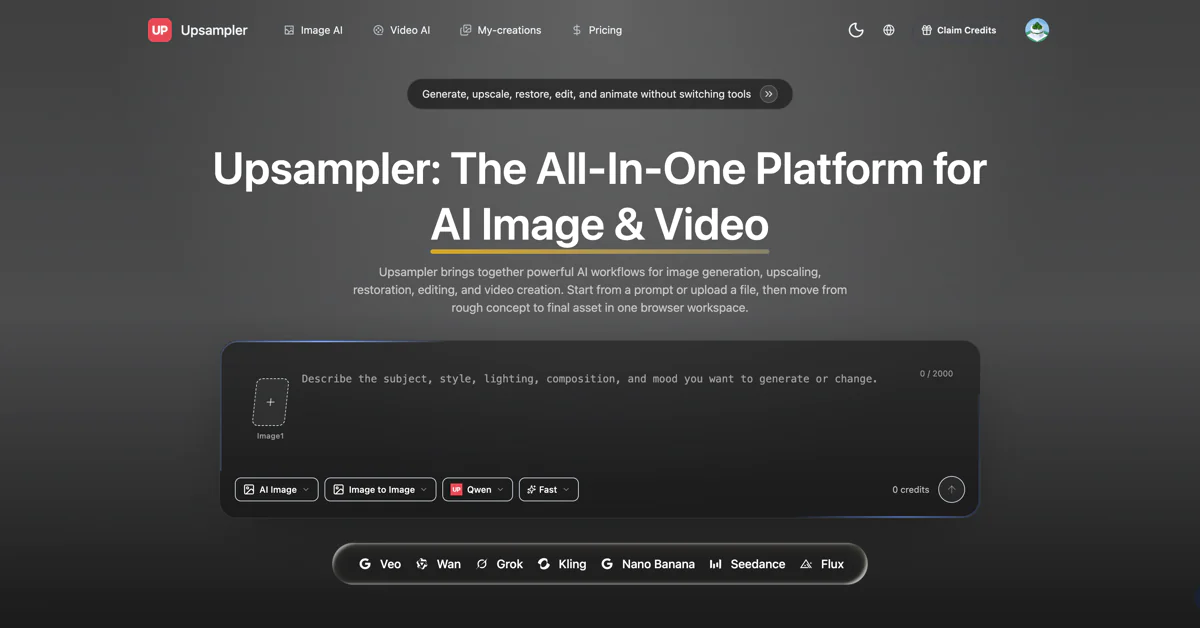The width and height of the screenshot is (1200, 628).
Task: Open the Qwen model dropdown
Action: pyautogui.click(x=477, y=489)
